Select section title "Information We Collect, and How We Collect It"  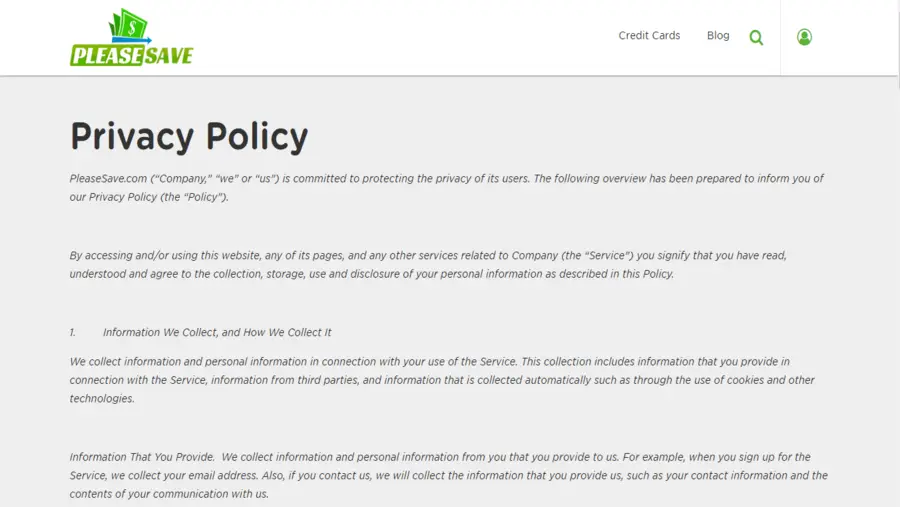click(x=217, y=332)
